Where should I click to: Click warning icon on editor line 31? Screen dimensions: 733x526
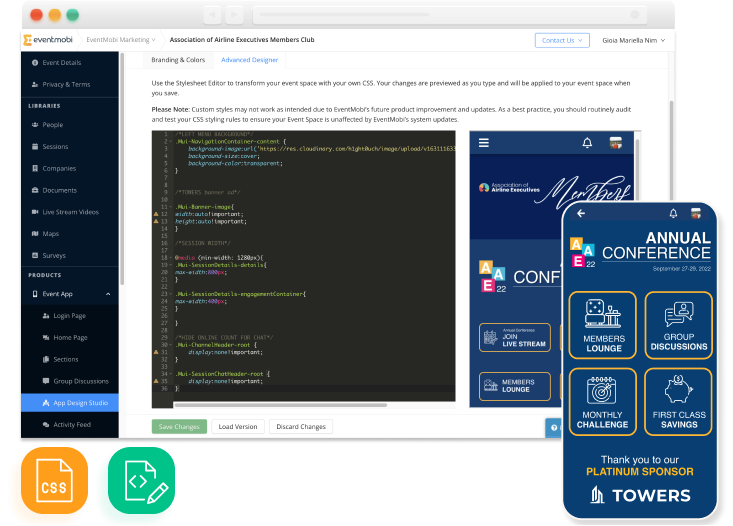click(156, 352)
